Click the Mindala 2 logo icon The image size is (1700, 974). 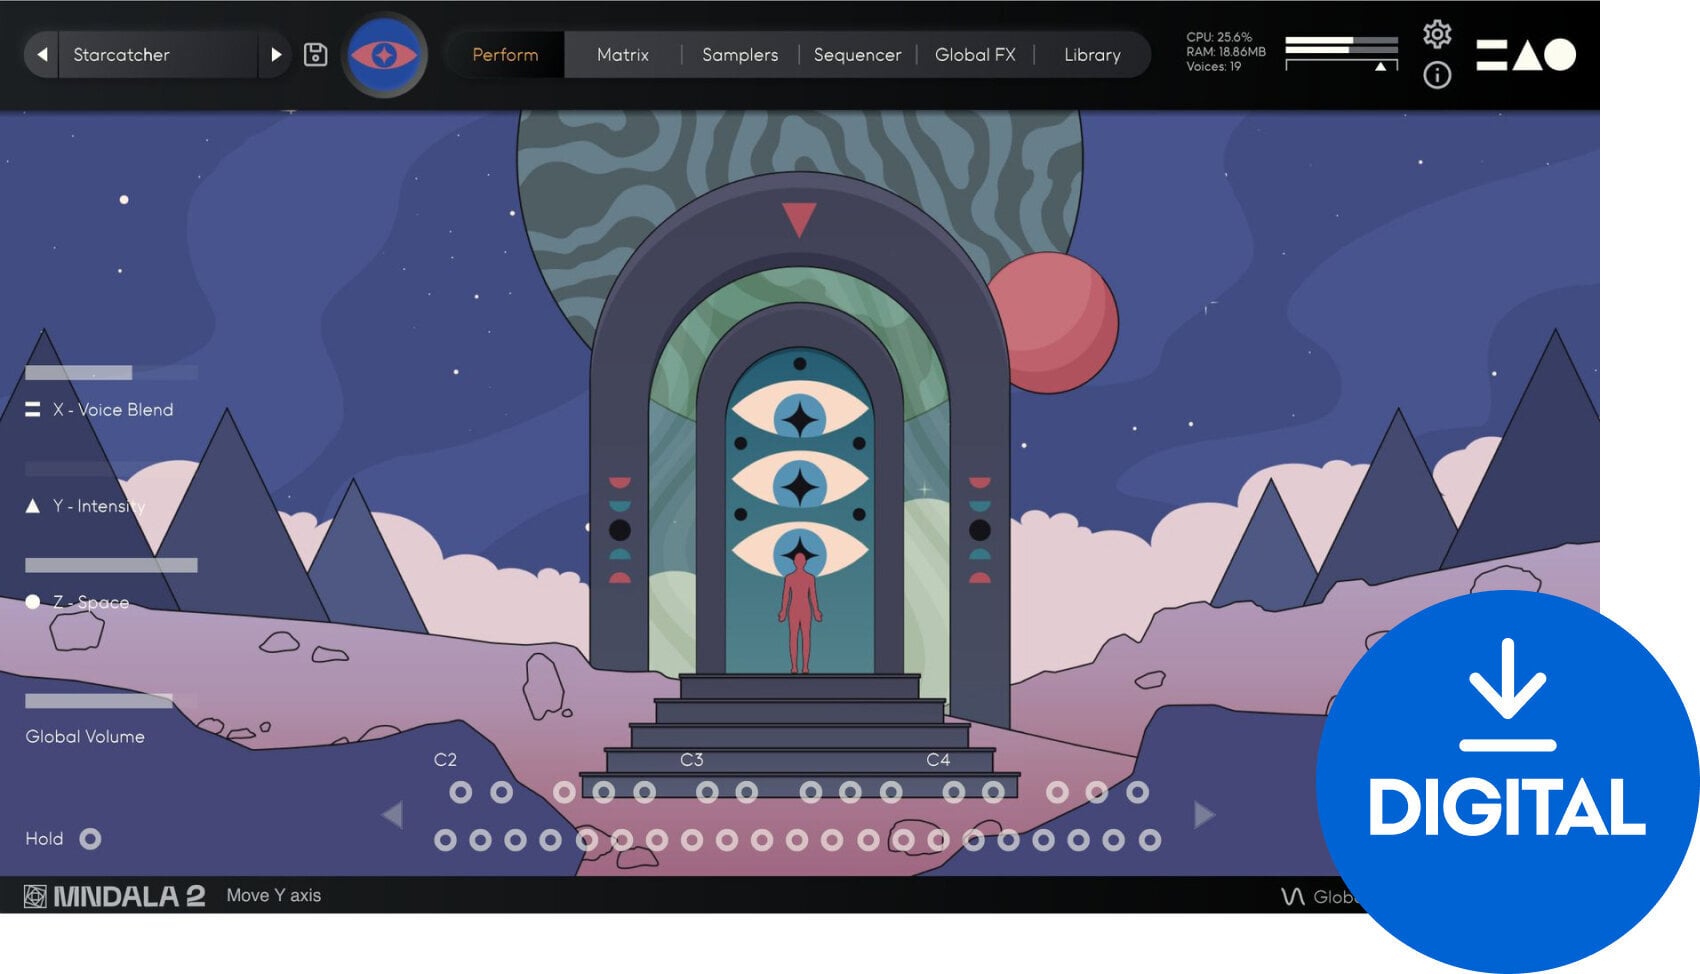35,896
